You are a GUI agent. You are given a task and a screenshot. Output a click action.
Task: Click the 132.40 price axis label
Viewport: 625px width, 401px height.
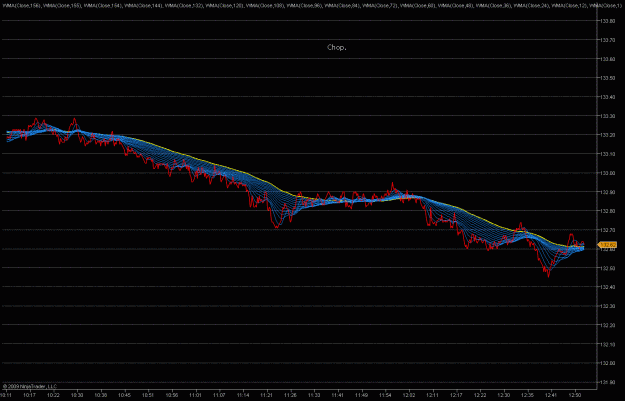tap(608, 287)
